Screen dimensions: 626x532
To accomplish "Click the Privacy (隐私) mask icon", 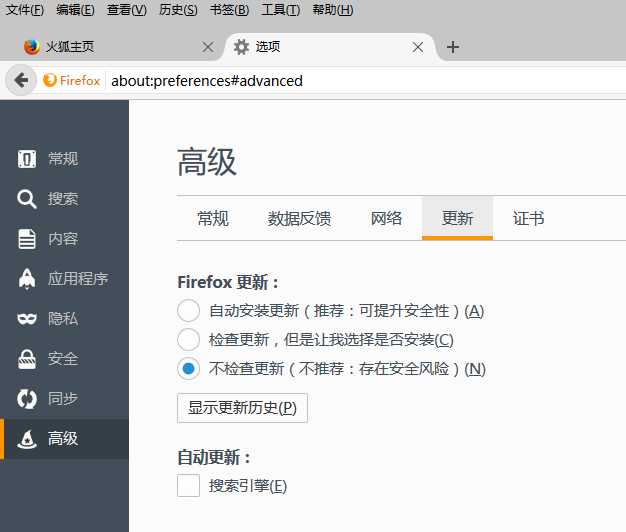I will click(27, 318).
